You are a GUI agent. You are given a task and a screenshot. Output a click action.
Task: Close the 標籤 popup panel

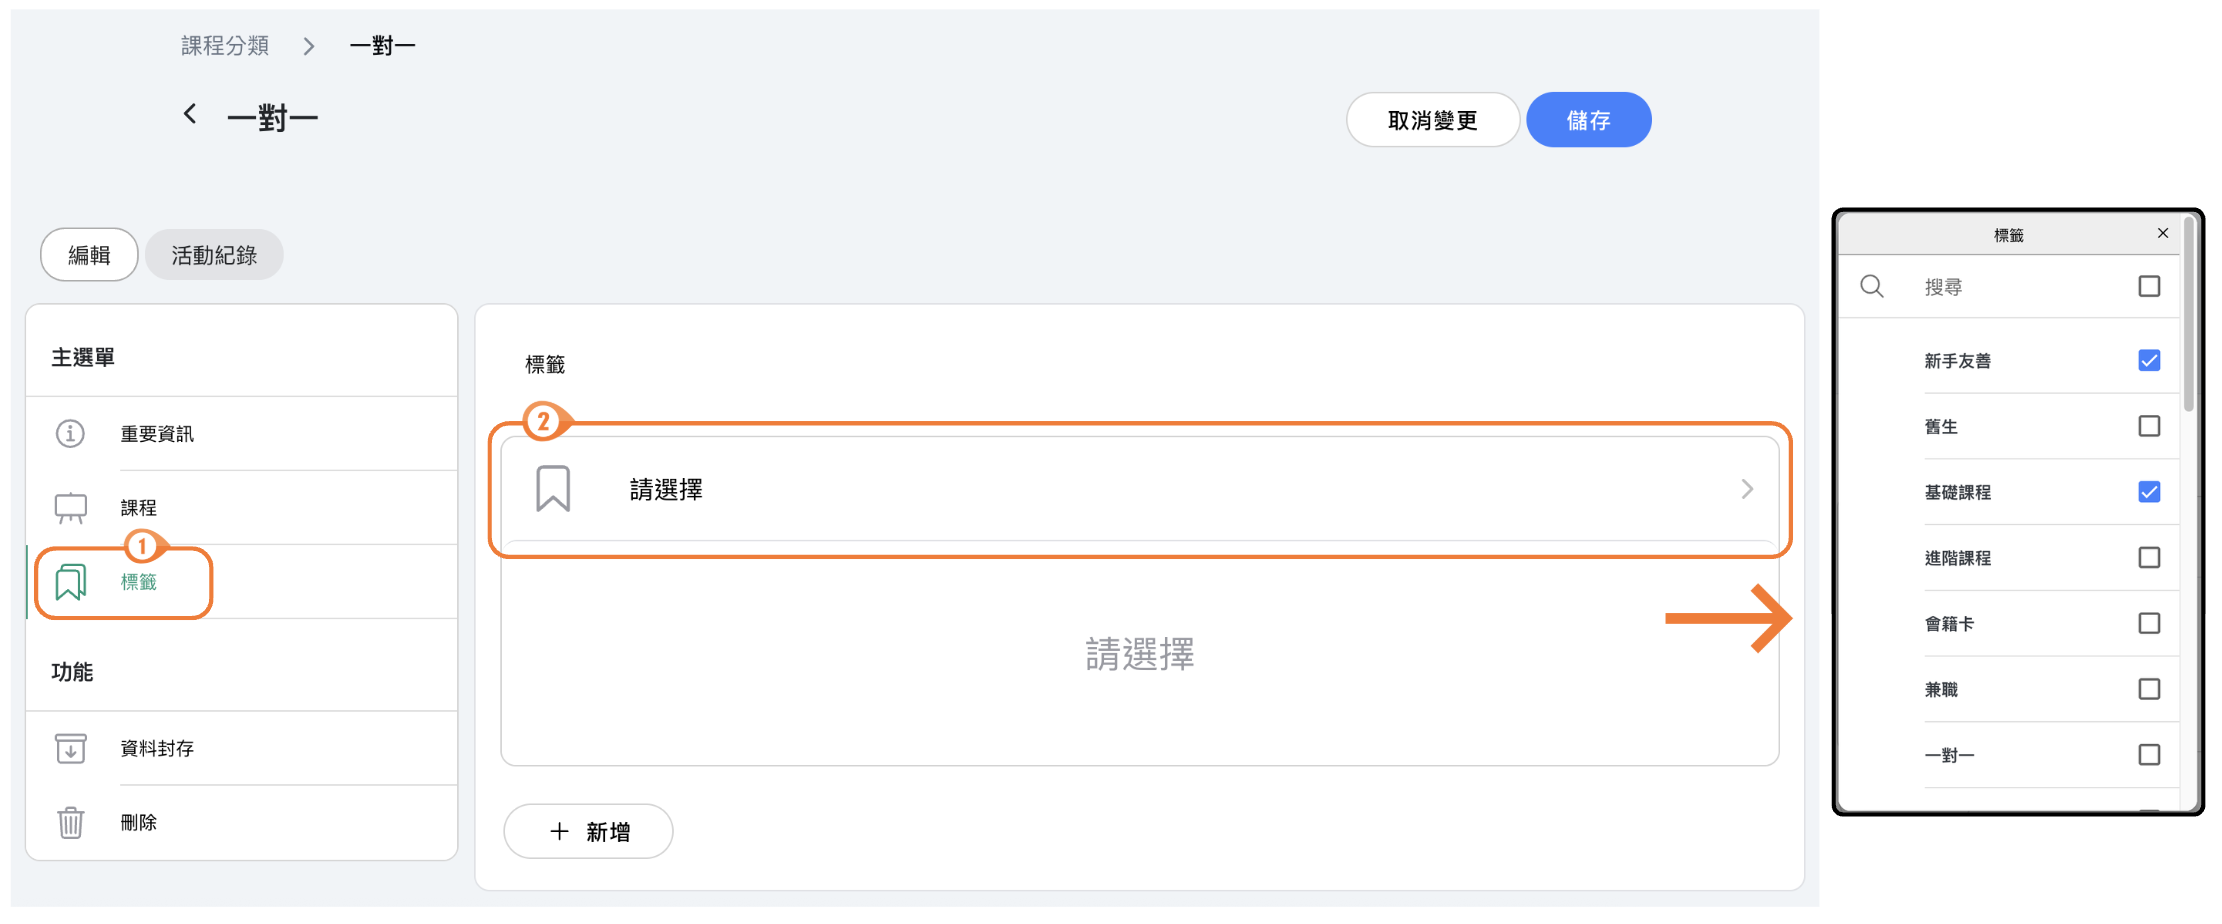pos(2163,233)
